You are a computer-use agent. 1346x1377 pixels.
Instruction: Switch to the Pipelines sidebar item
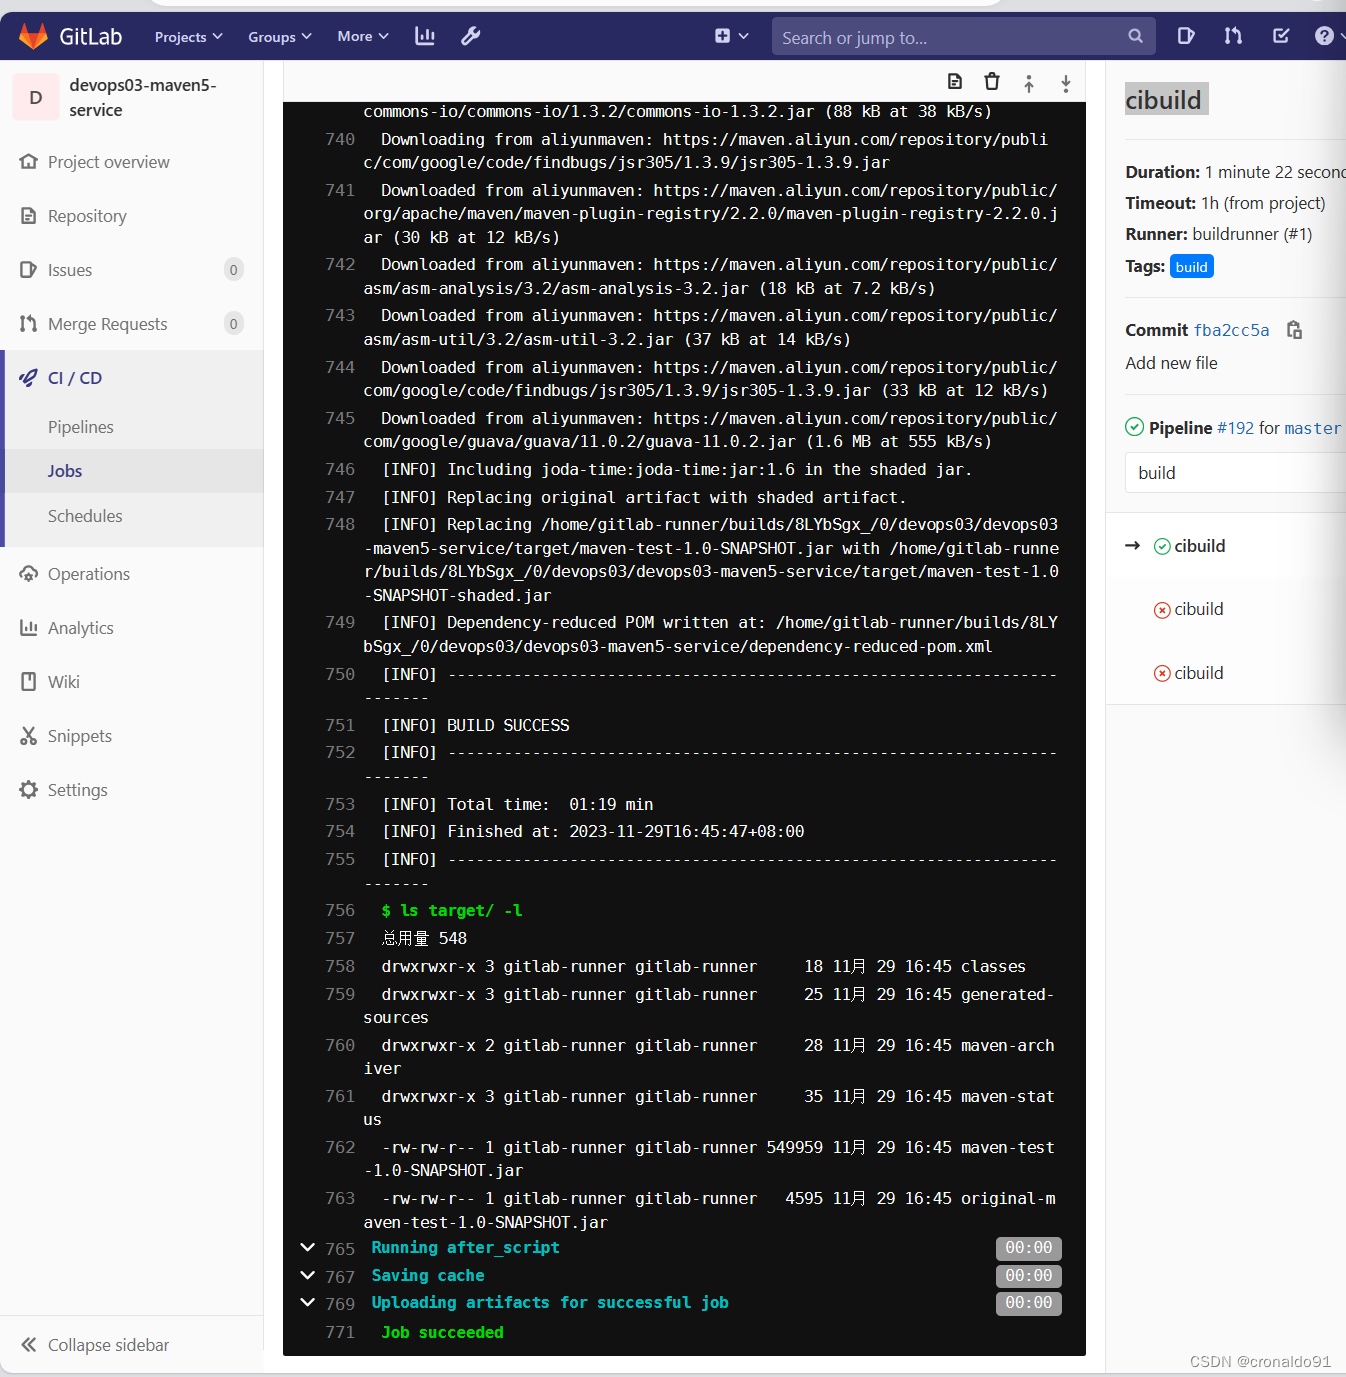click(80, 427)
